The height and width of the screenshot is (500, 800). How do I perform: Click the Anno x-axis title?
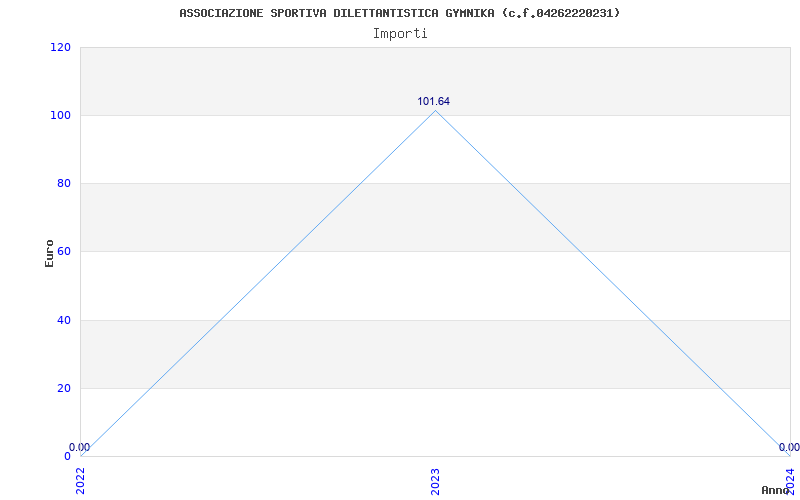[x=775, y=490]
